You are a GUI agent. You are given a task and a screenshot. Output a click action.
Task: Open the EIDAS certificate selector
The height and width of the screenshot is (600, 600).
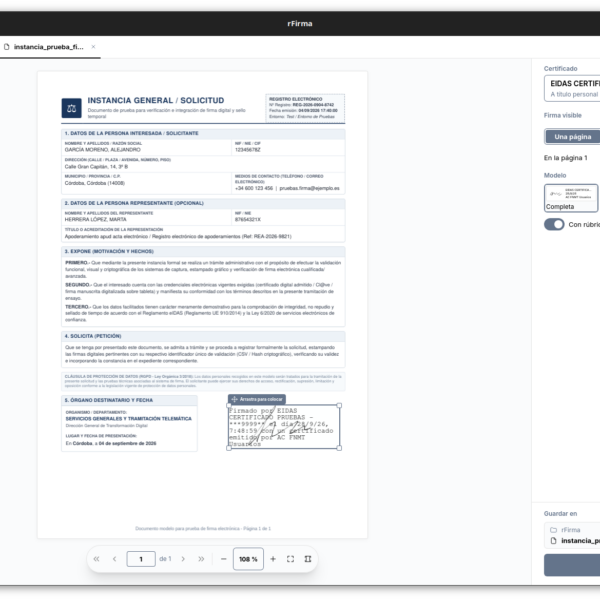click(x=572, y=88)
